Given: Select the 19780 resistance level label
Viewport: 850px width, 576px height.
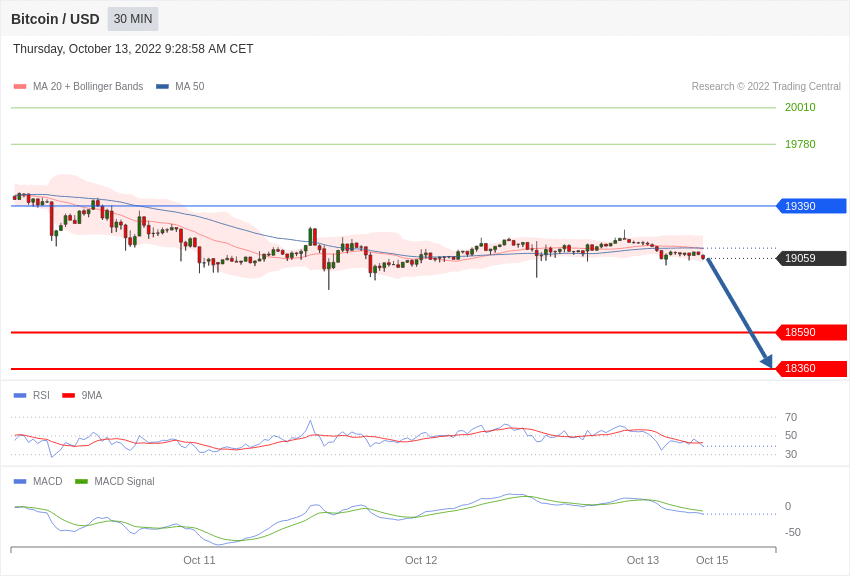Looking at the screenshot, I should point(800,144).
